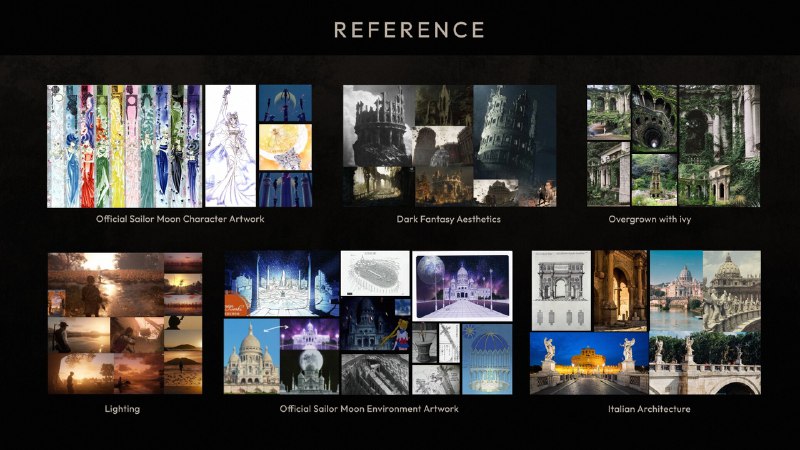Select the large ivy ruins with white columns image
Viewport: 800px width, 450px height.
[719, 146]
